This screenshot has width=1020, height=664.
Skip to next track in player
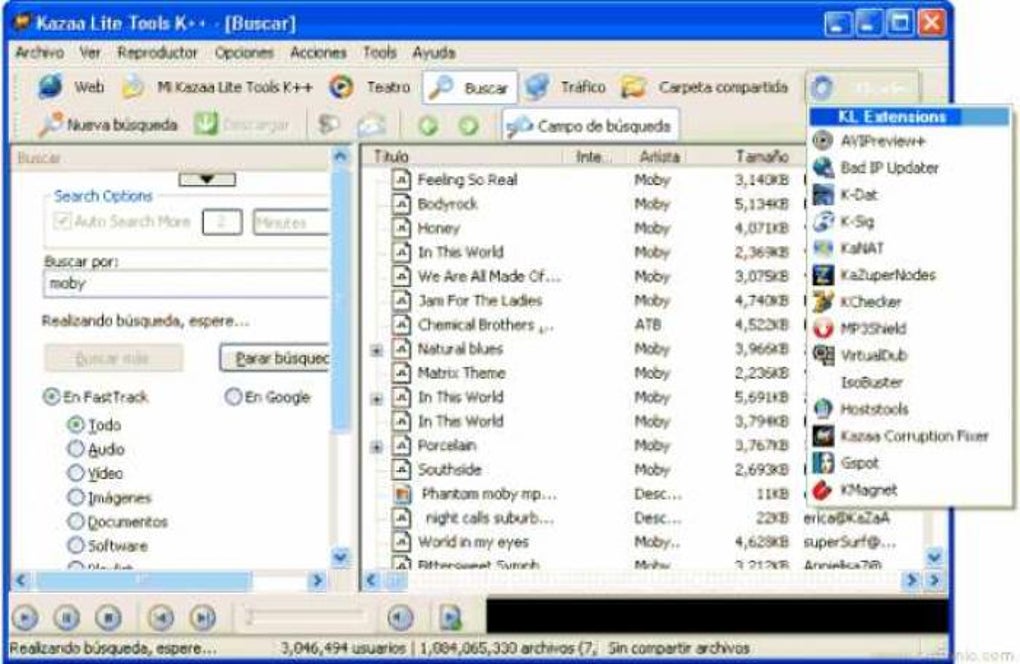click(202, 617)
